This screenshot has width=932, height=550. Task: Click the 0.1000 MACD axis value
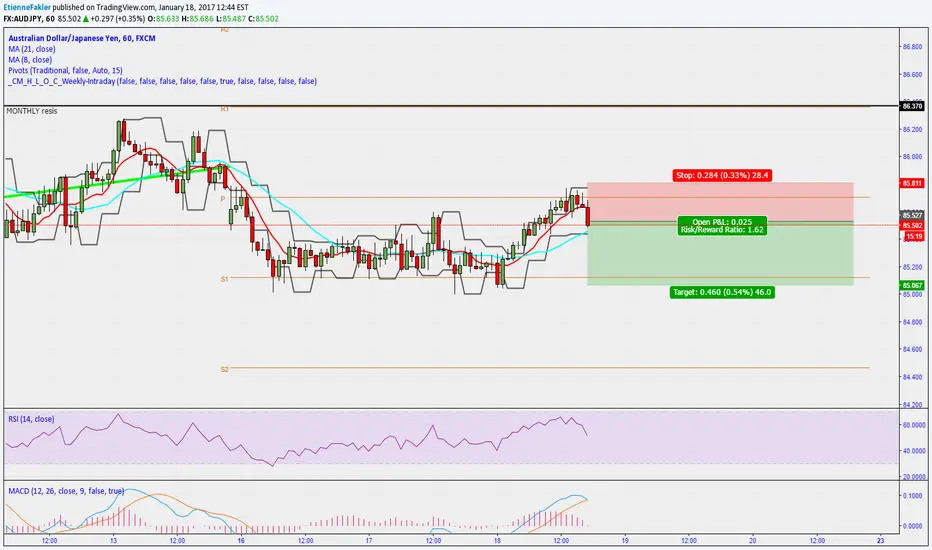point(914,495)
